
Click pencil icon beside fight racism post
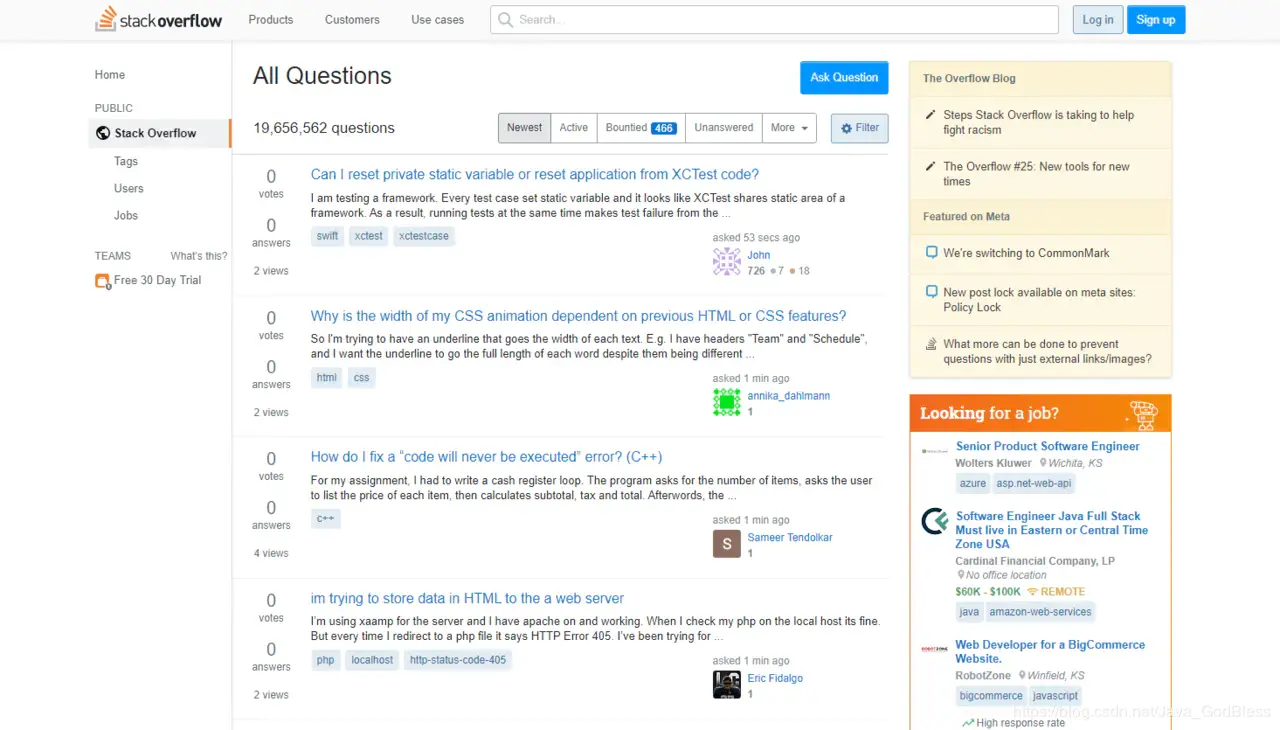tap(931, 115)
